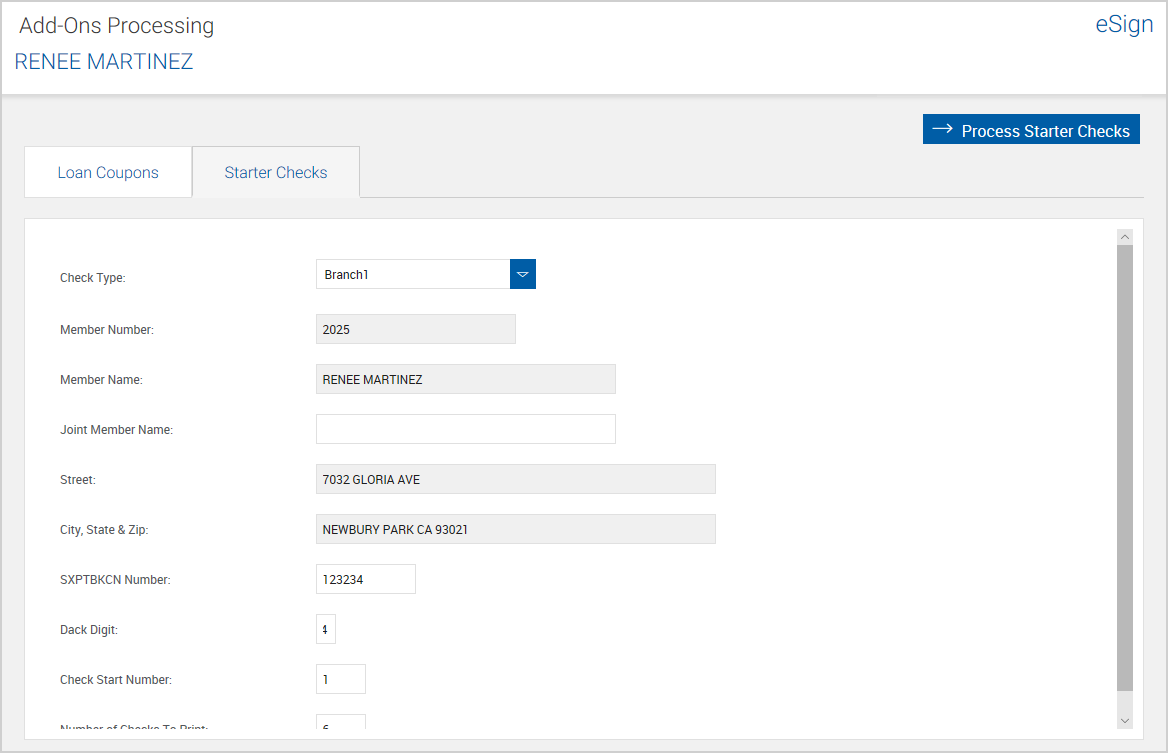Switch to the Loan Coupons tab
The image size is (1168, 753).
[x=108, y=172]
